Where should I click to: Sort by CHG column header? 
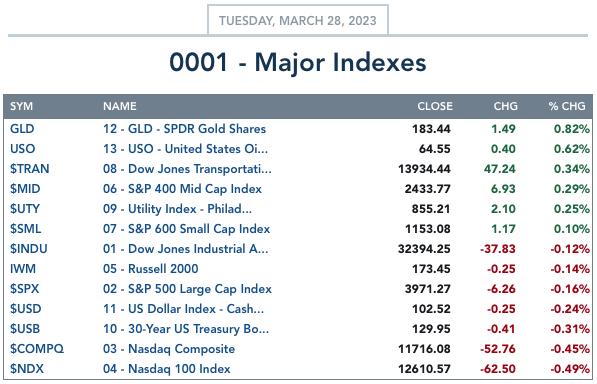pos(506,106)
